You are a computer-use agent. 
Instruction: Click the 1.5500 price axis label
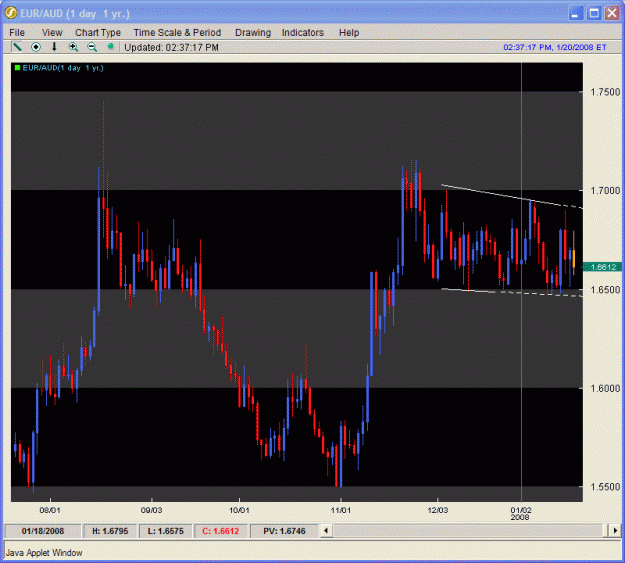tap(605, 486)
